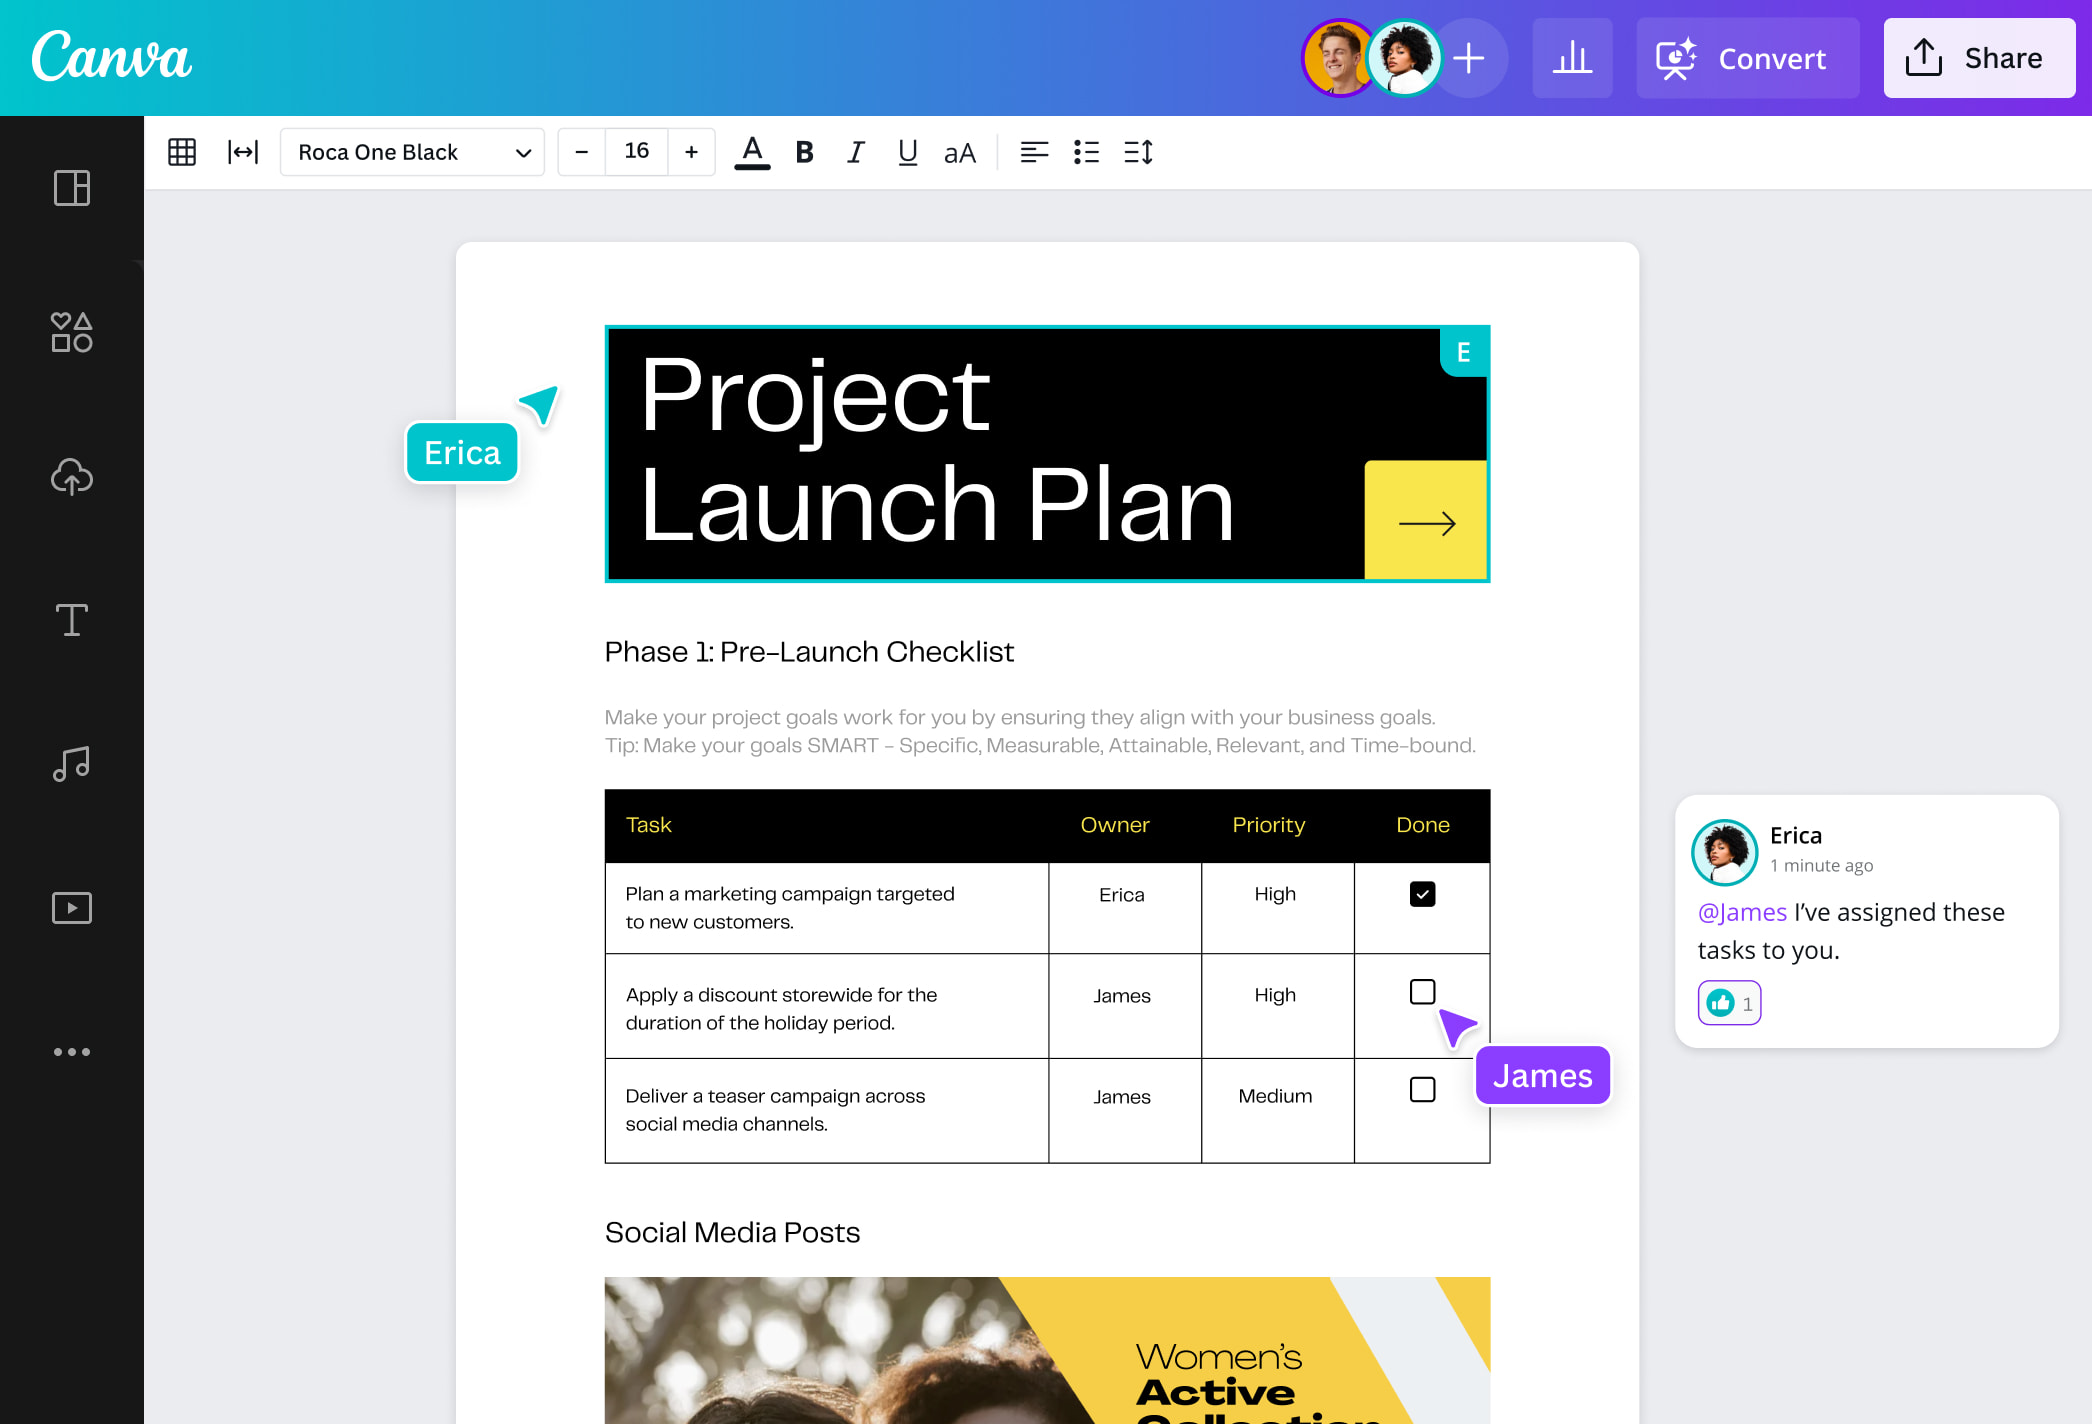
Task: Insert a table using the grid toolbar icon
Action: [182, 152]
